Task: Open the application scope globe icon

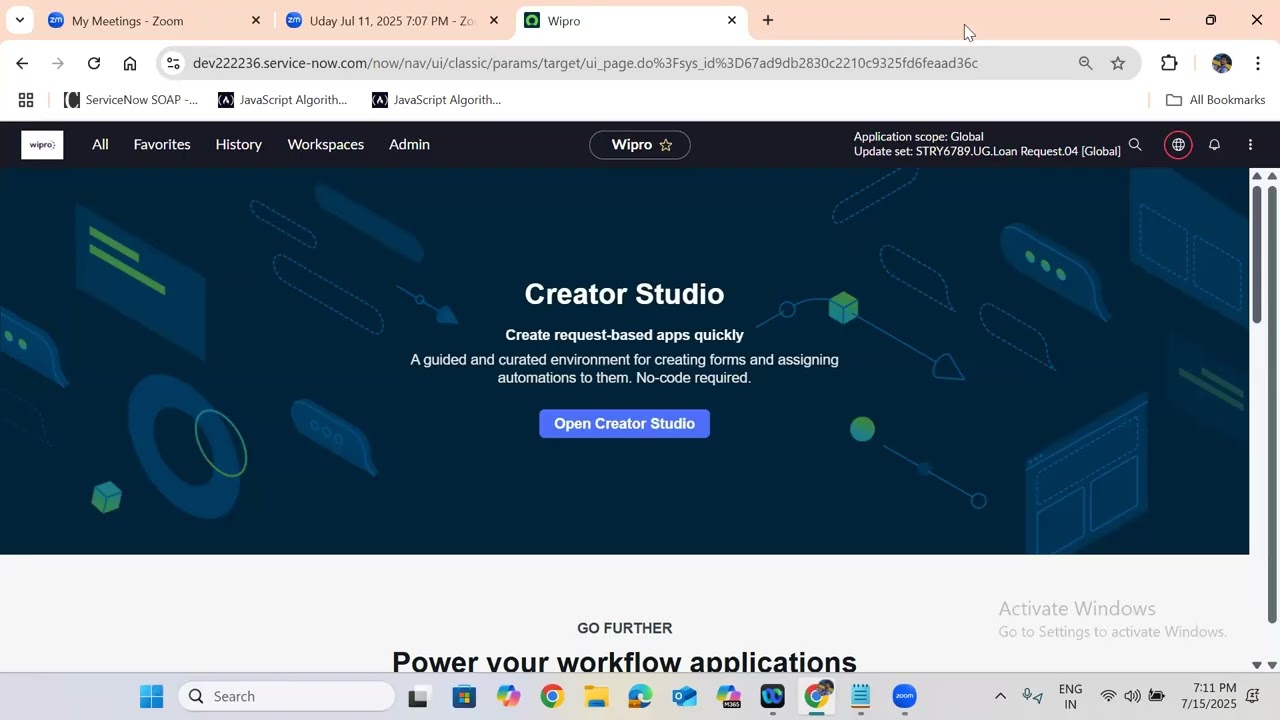Action: (1179, 145)
